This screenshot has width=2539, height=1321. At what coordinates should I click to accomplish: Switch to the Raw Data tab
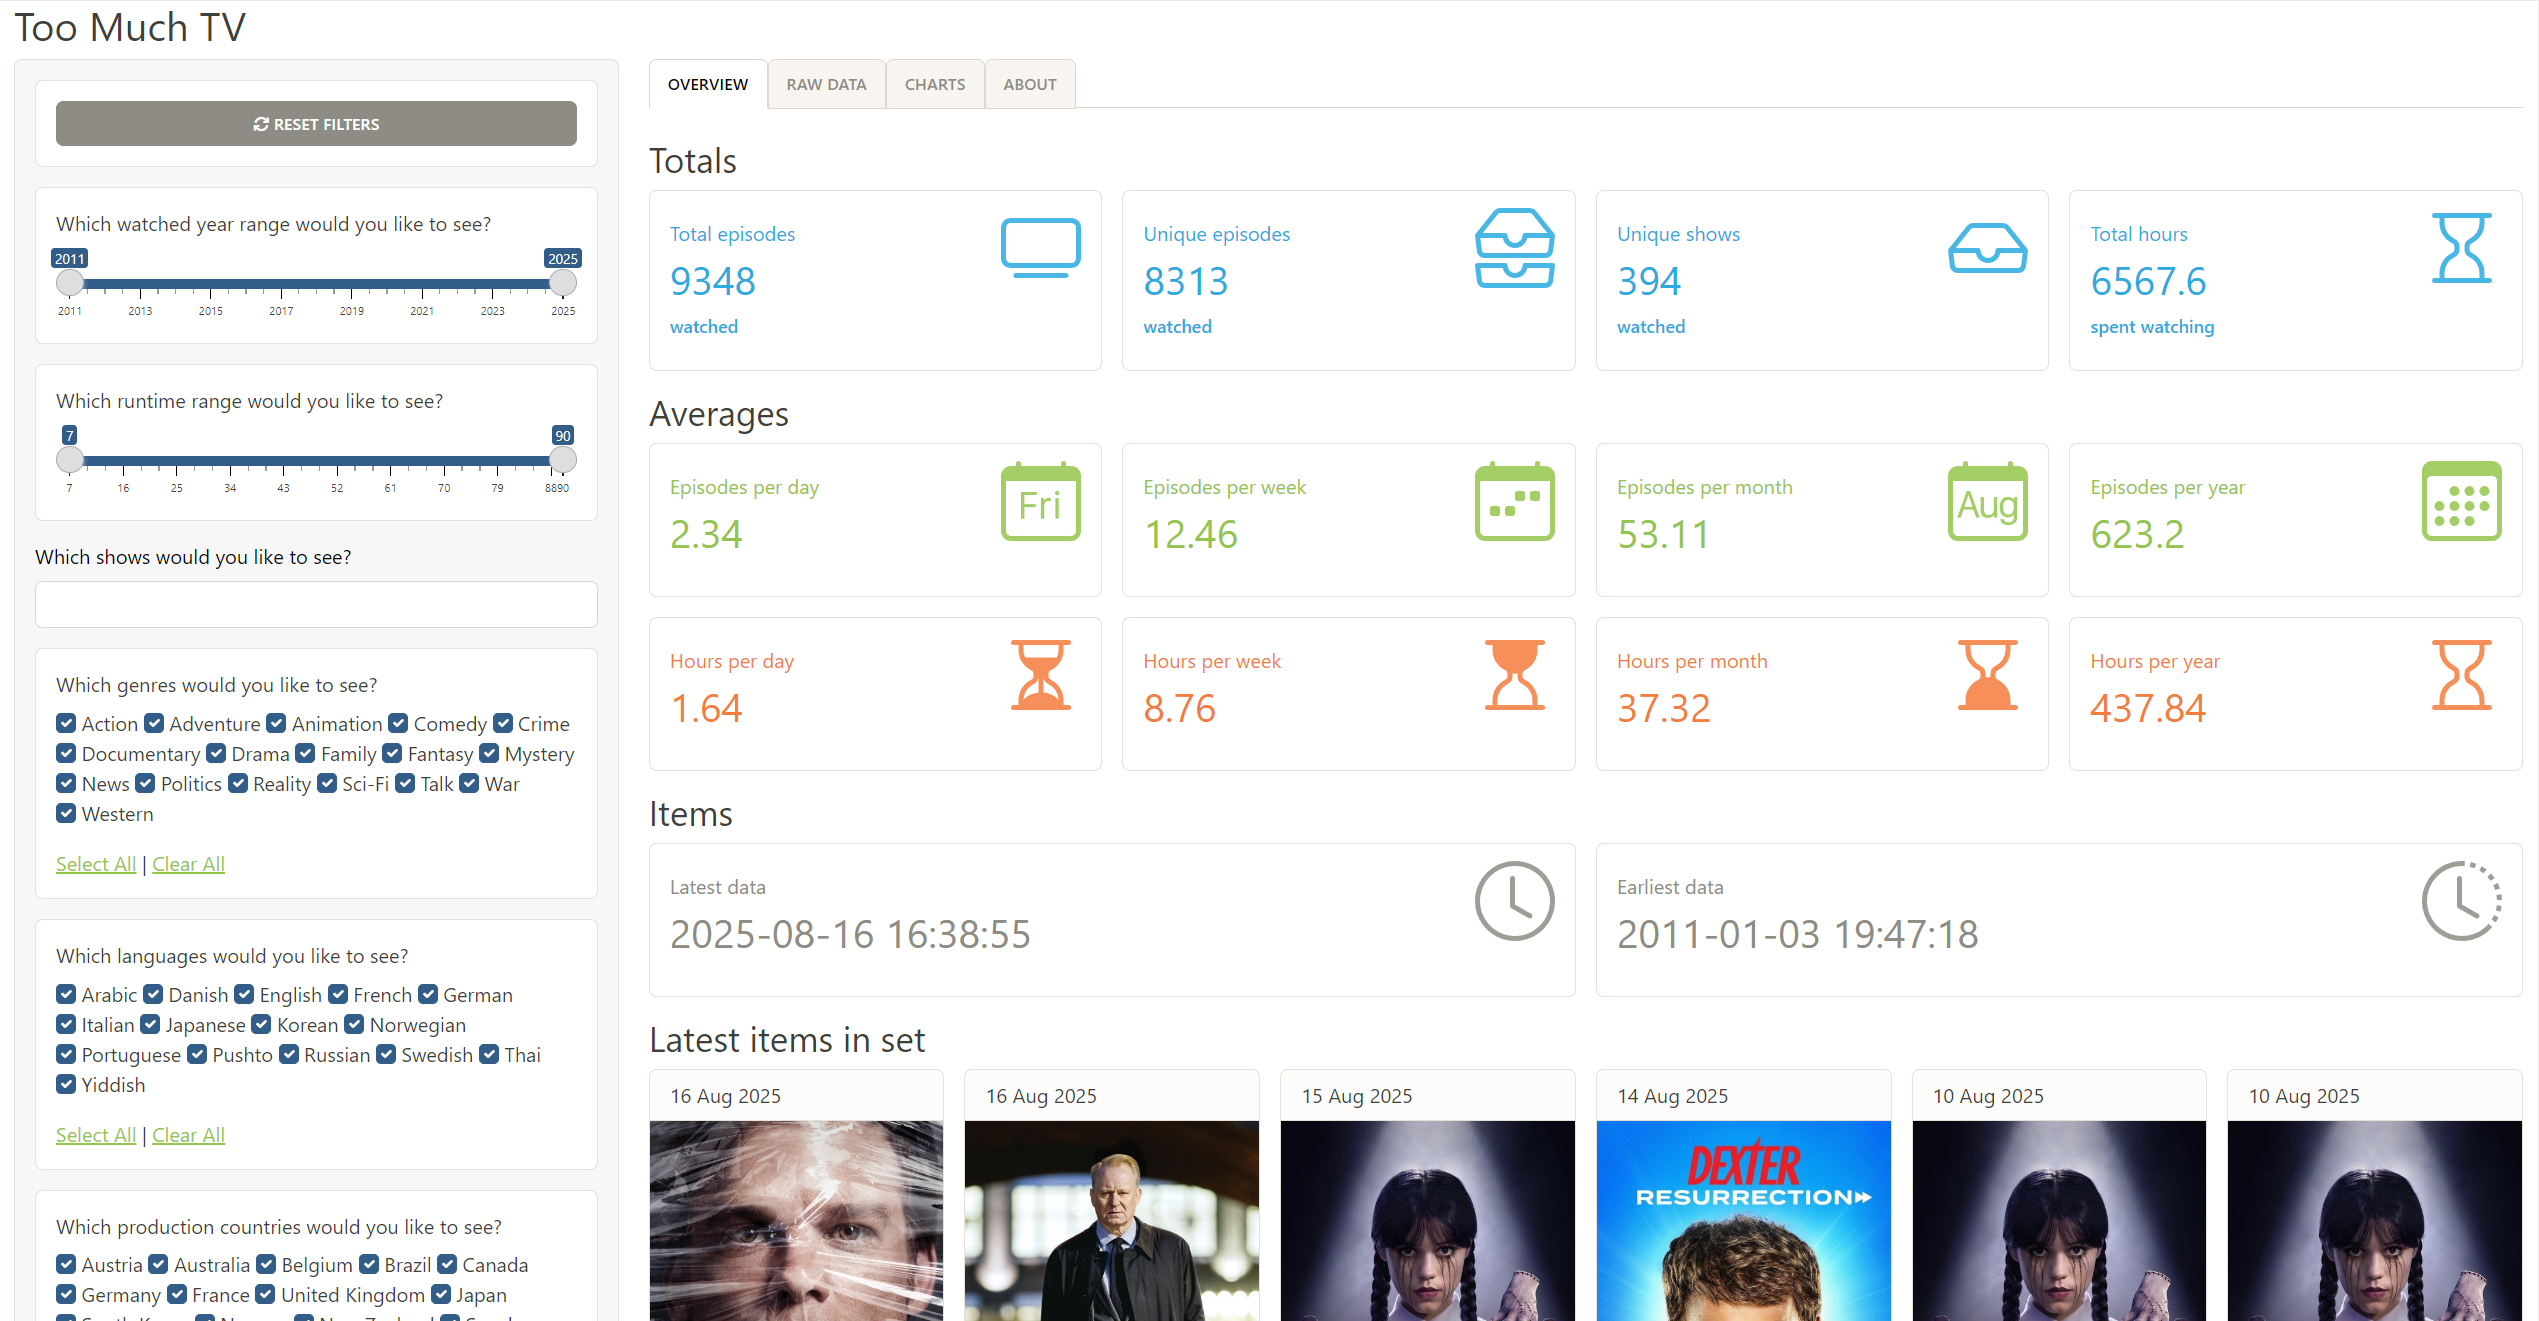826,84
